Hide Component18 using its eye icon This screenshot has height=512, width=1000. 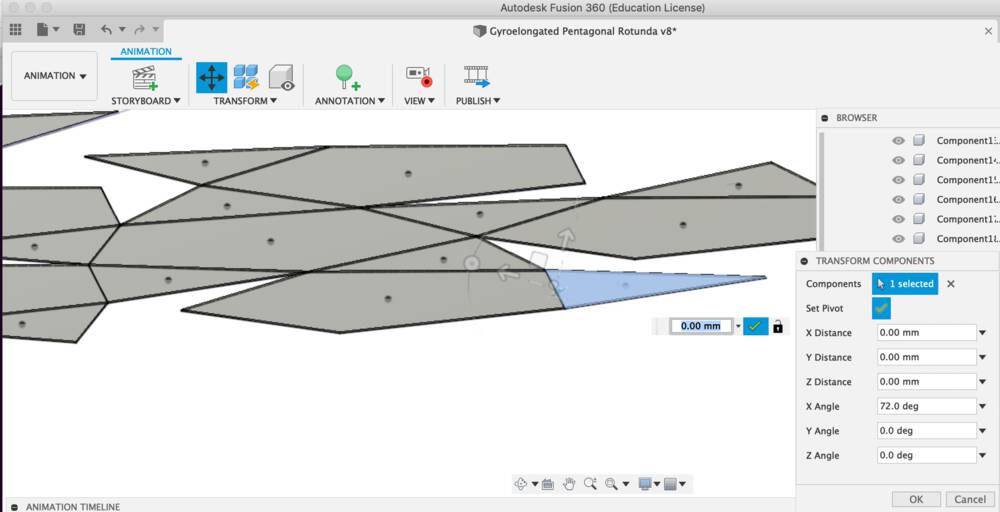[x=899, y=238]
